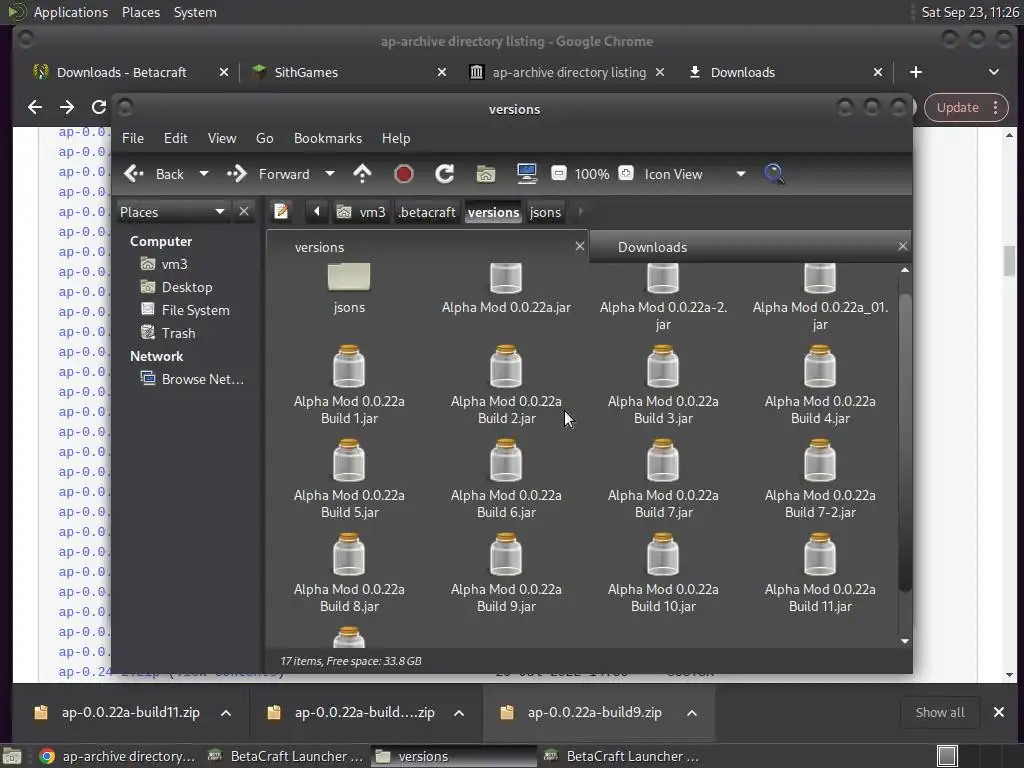The height and width of the screenshot is (768, 1024).
Task: Zoom out with the minus icon
Action: pyautogui.click(x=559, y=174)
